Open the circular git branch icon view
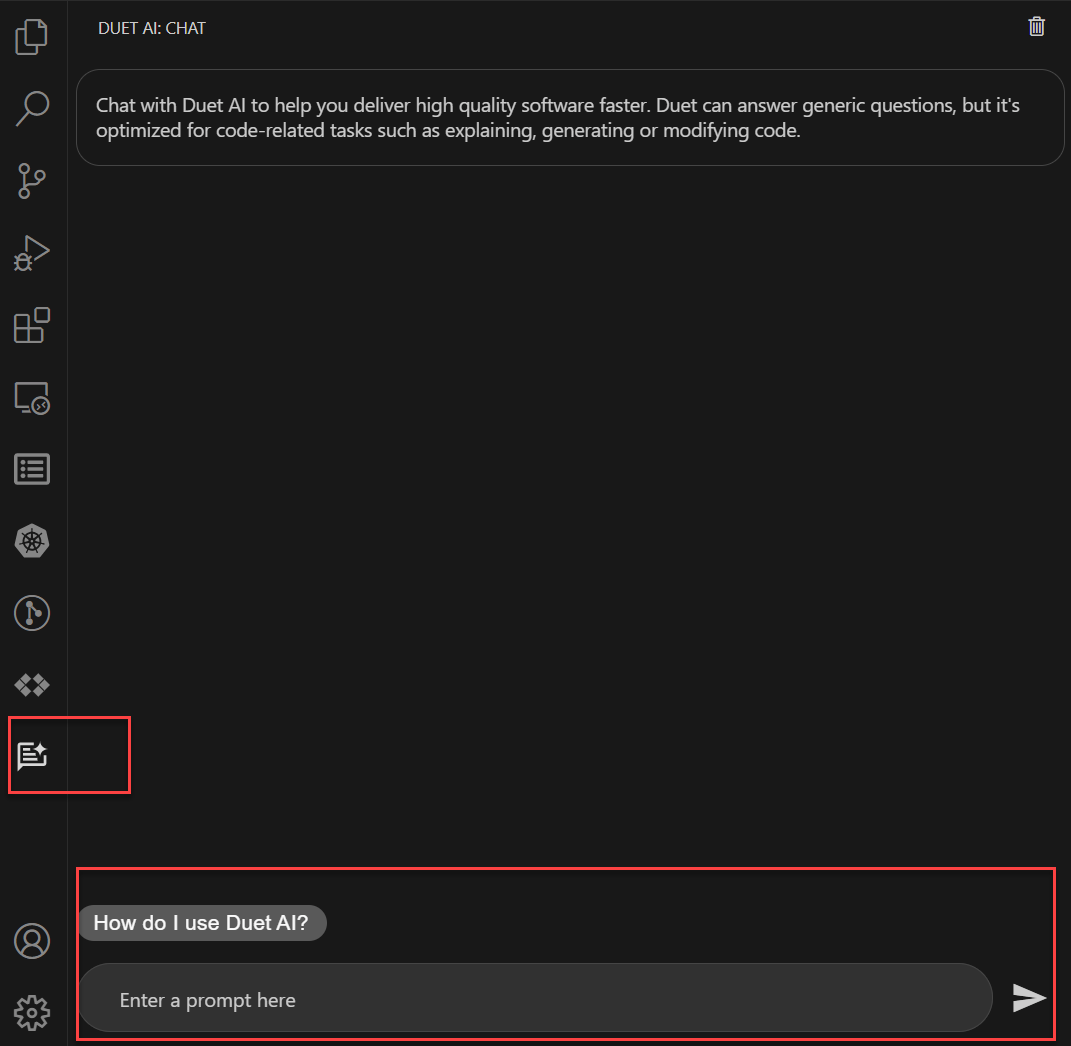This screenshot has width=1071, height=1046. tap(31, 613)
